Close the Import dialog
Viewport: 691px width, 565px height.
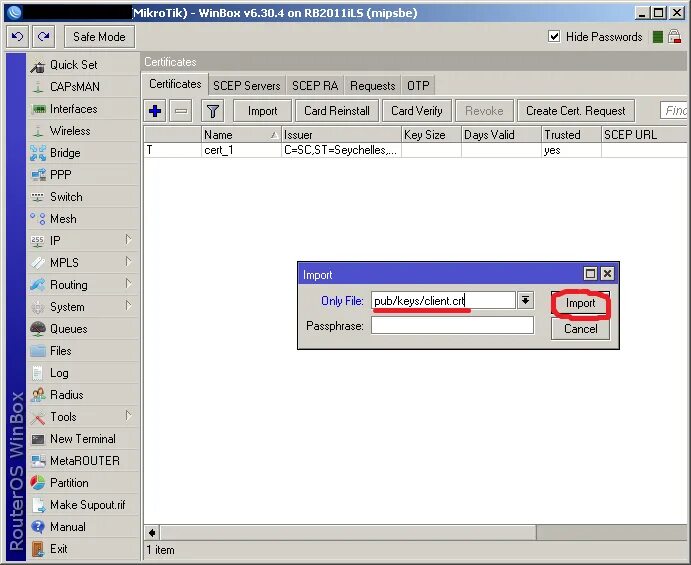tap(607, 274)
